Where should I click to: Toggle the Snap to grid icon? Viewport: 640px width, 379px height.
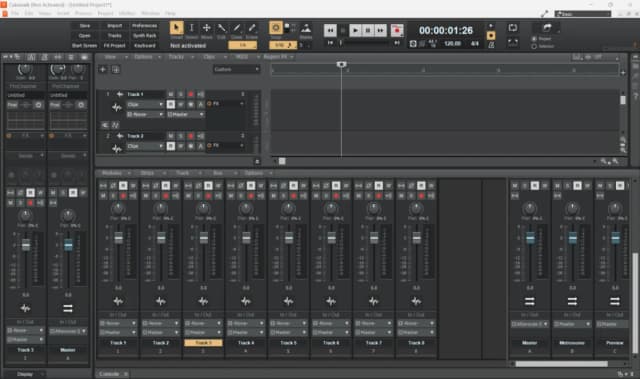click(x=276, y=28)
